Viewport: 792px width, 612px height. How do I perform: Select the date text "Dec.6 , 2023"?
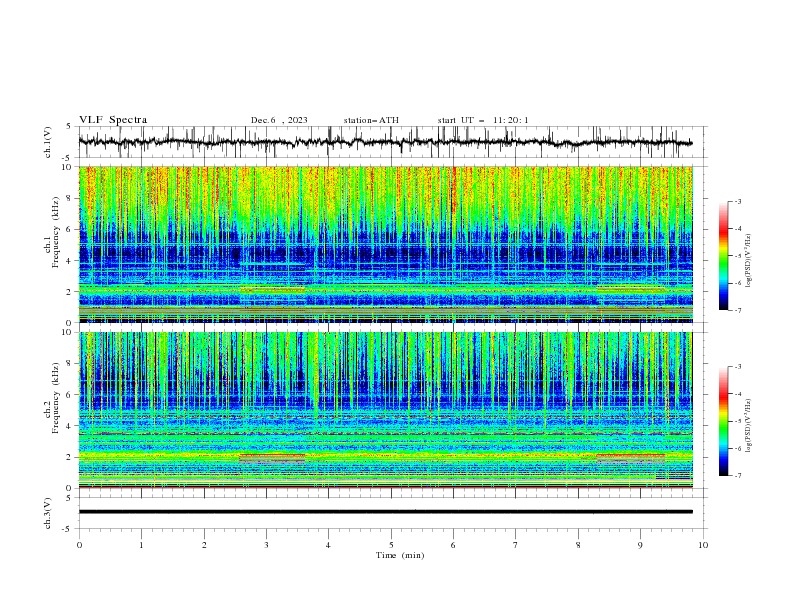[279, 120]
